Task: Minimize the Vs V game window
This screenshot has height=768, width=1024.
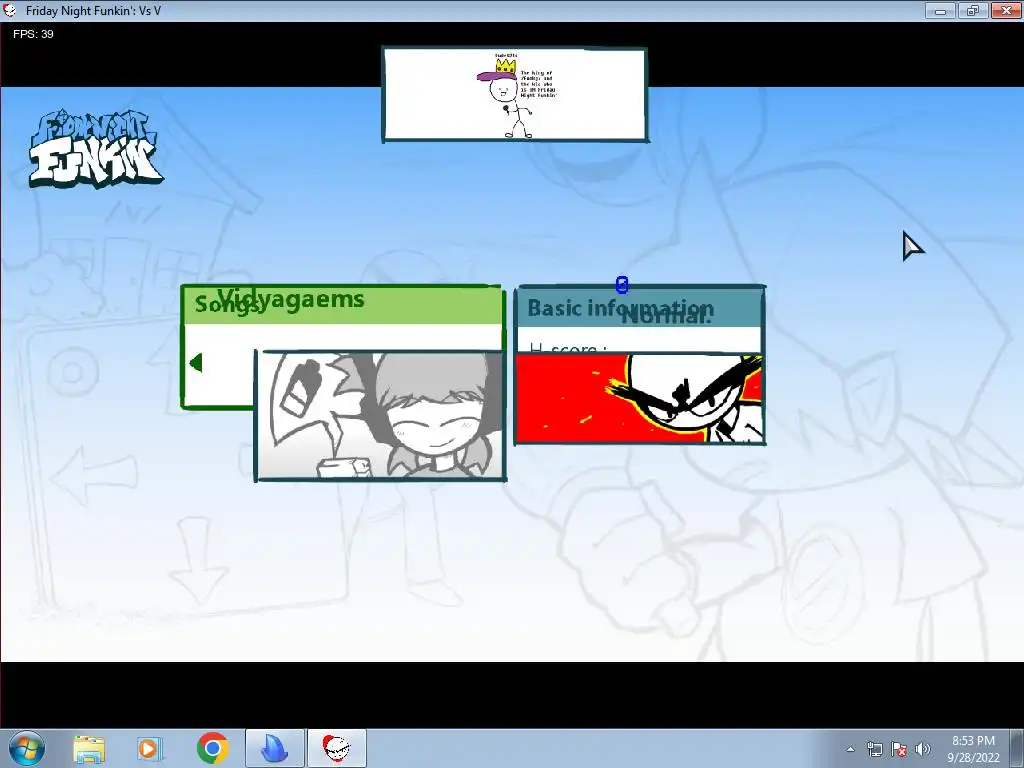Action: 940,10
